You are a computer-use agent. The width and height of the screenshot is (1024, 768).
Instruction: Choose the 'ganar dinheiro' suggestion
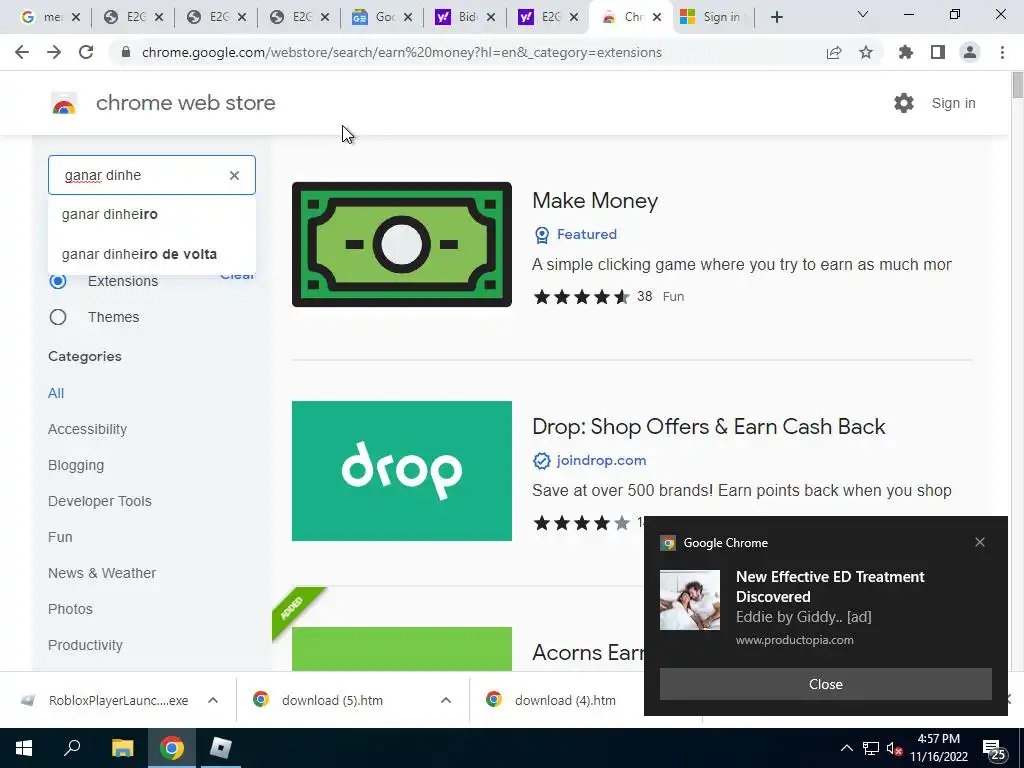point(152,214)
